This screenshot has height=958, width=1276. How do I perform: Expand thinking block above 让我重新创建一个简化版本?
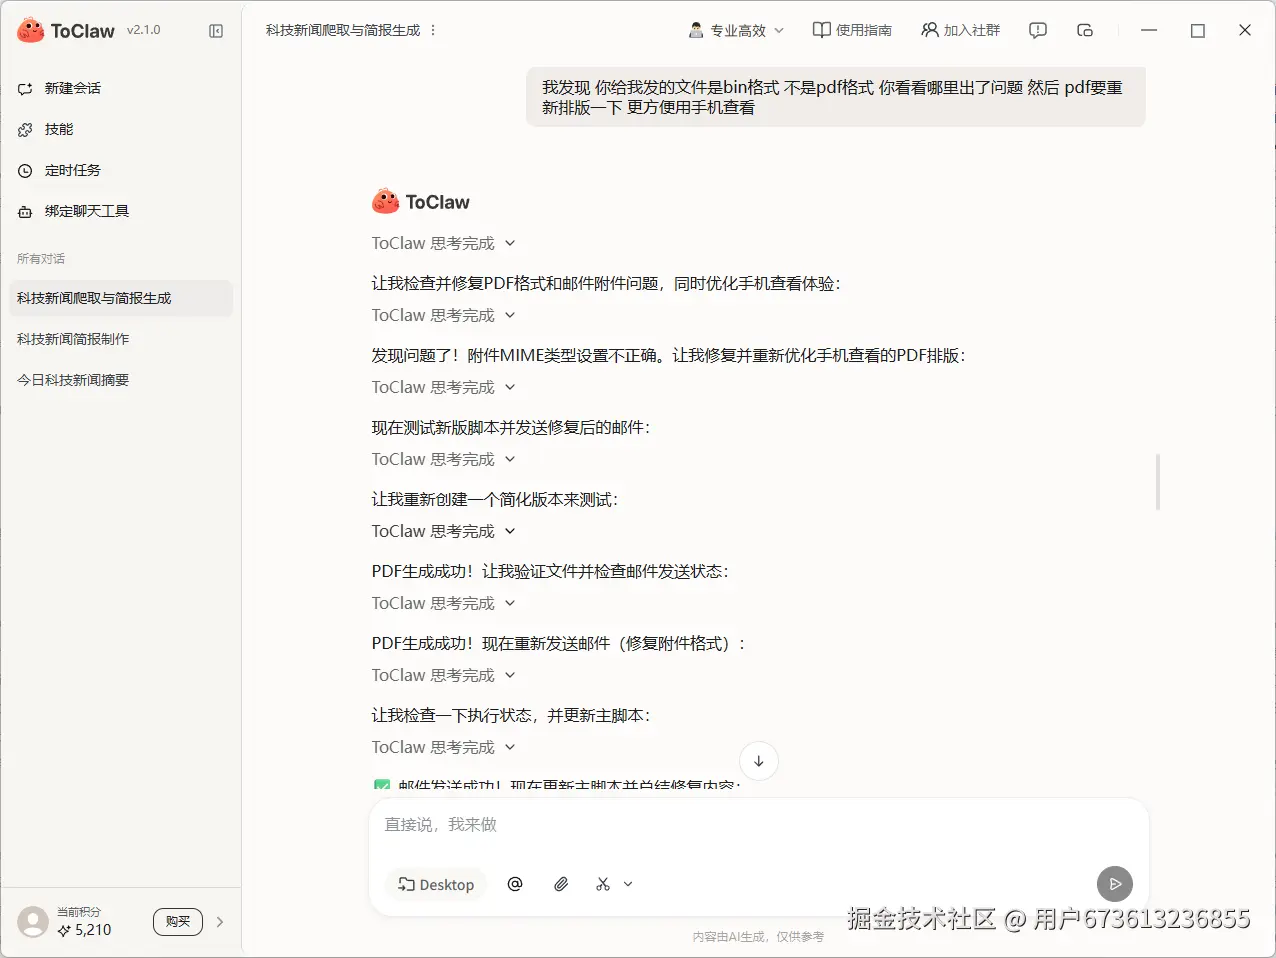pos(444,459)
